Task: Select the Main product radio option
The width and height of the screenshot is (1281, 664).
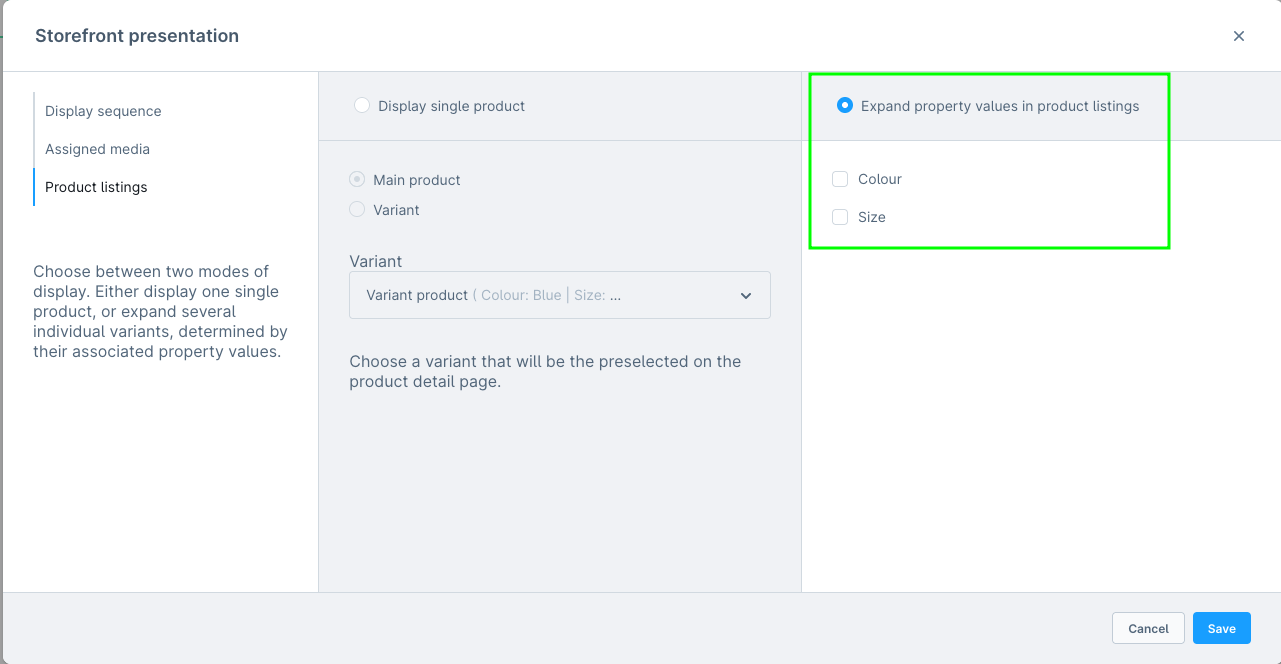Action: (x=357, y=180)
